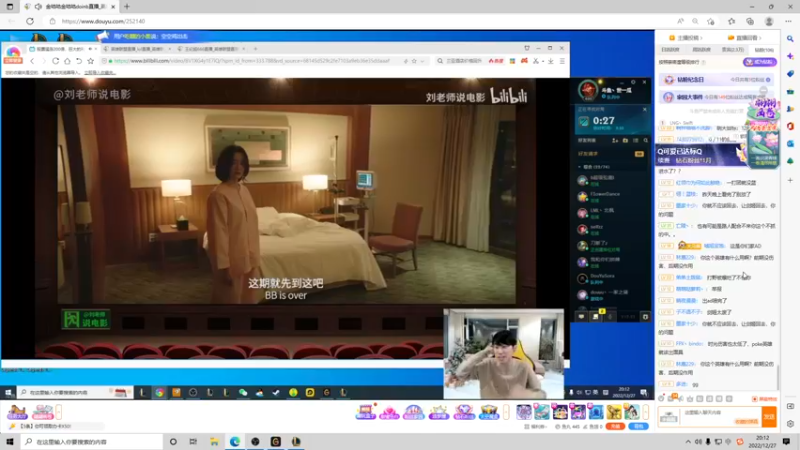Open the system volume icon
This screenshot has width=800, height=450.
[698, 442]
